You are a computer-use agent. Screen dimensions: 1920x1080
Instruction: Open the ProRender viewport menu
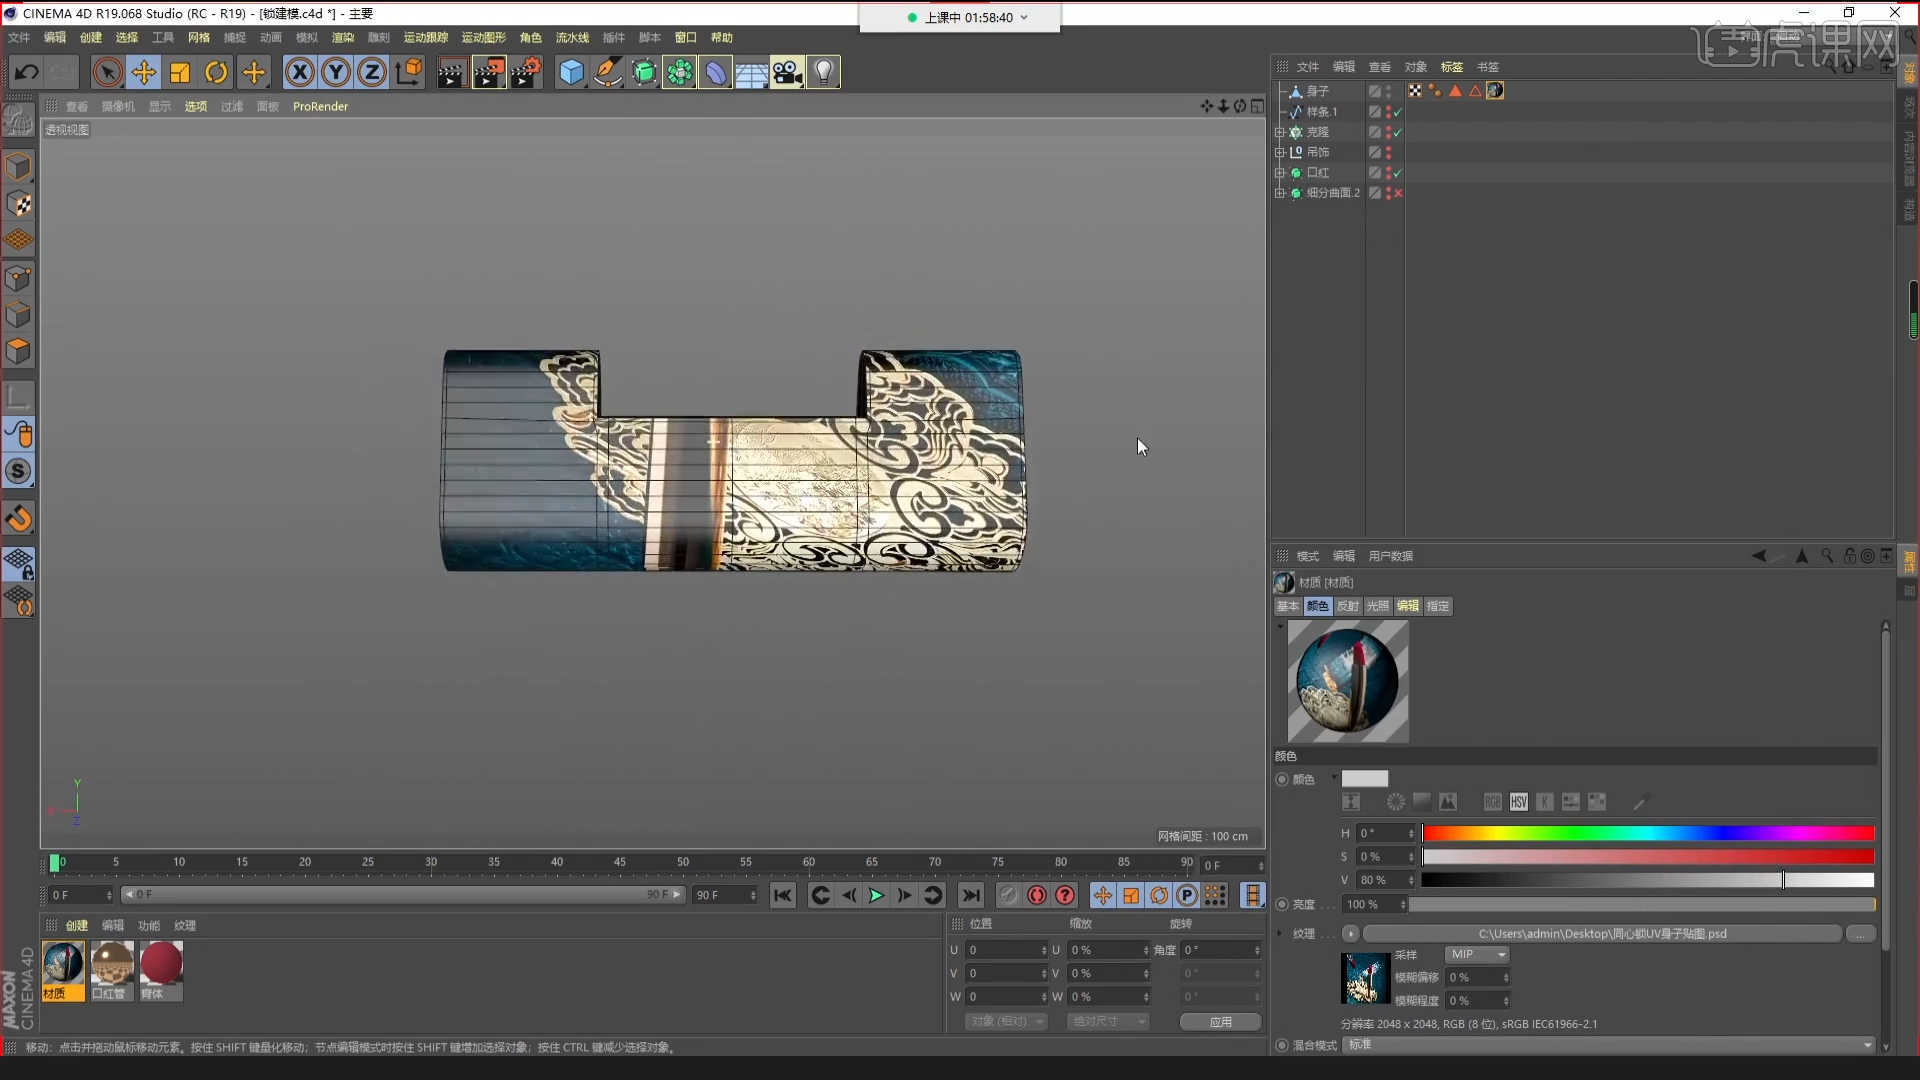click(x=320, y=106)
